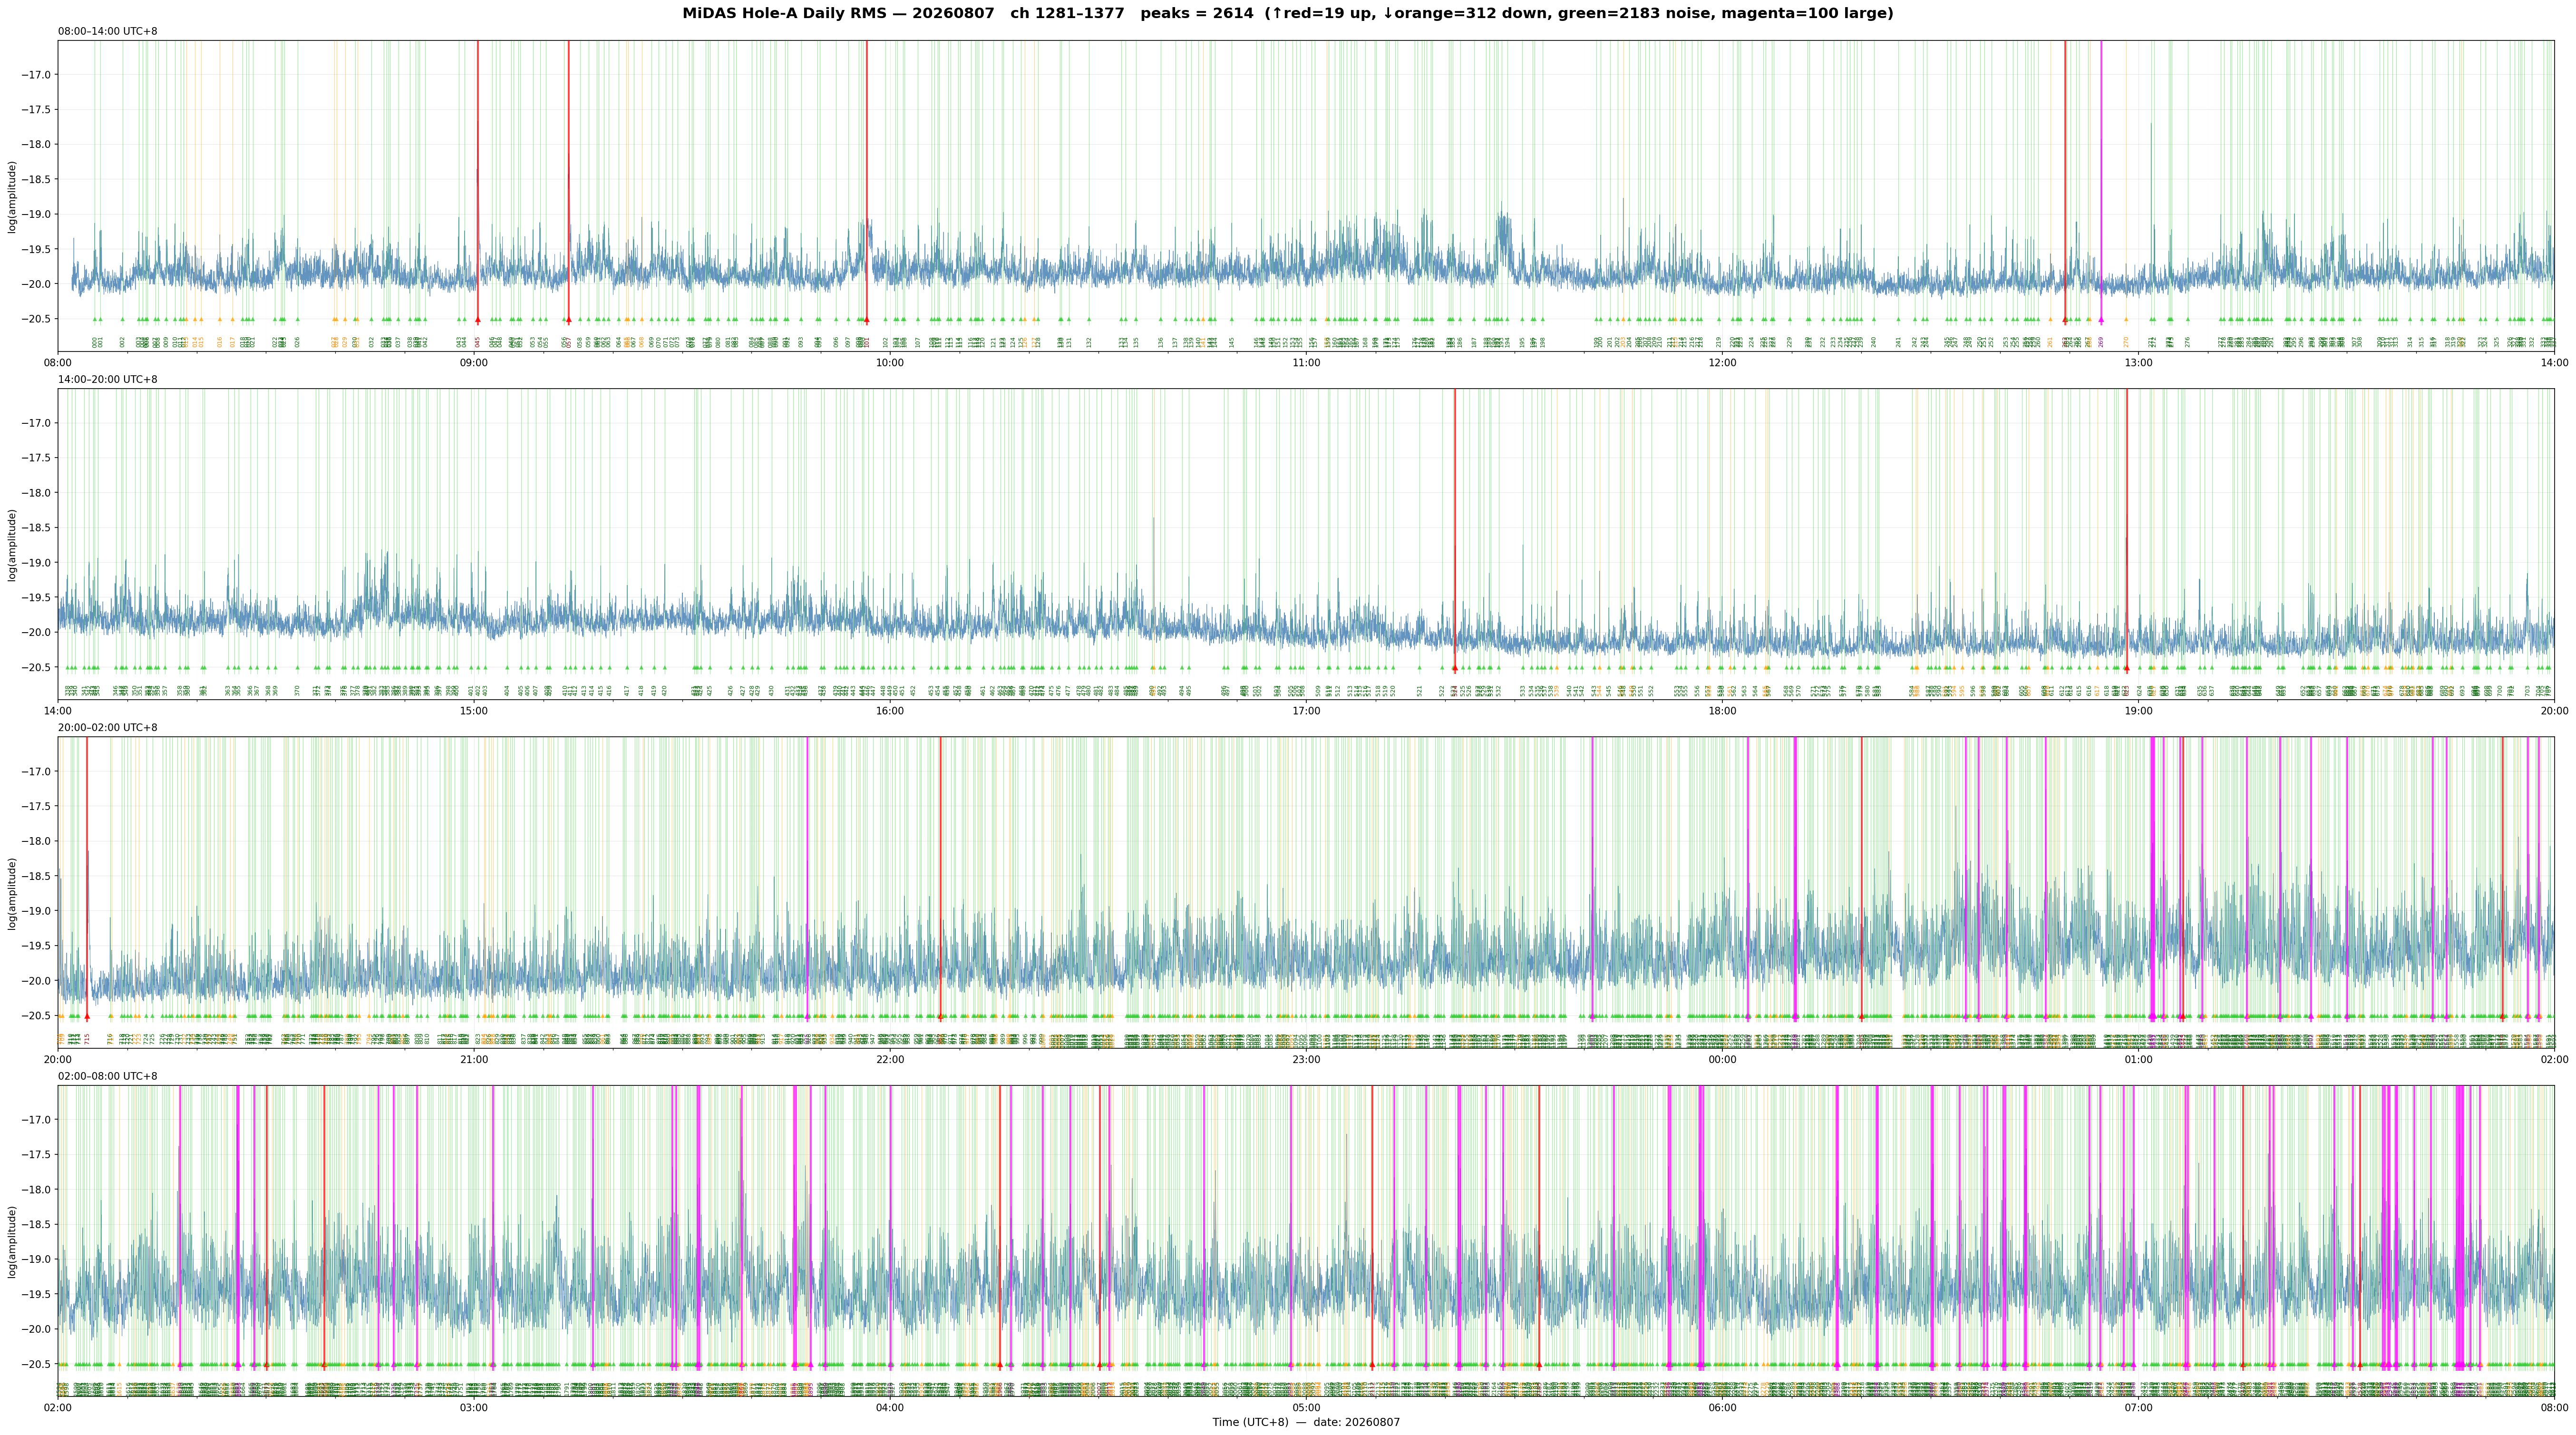Click "log(amplitude)" label of the 14:00–20:00 panel
This screenshot has height=1435, width=2576.
[x=12, y=545]
